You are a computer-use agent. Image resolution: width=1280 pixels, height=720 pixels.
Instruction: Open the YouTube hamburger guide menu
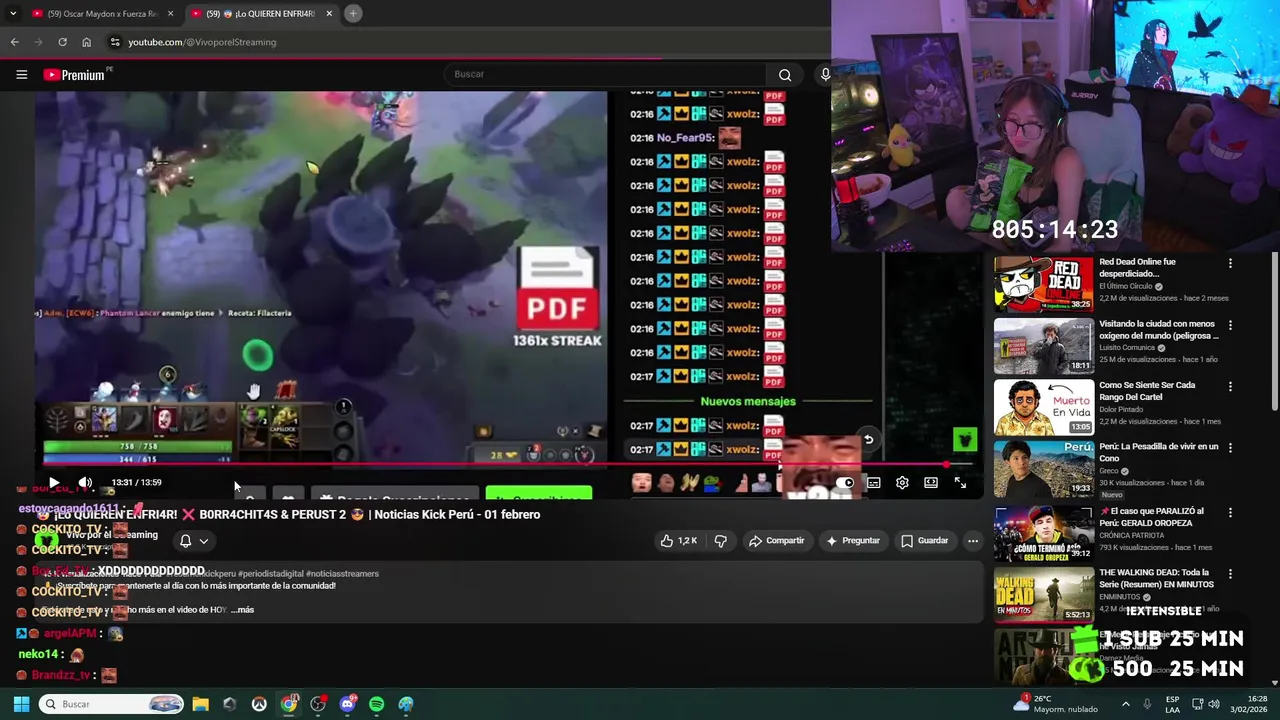[x=21, y=75]
